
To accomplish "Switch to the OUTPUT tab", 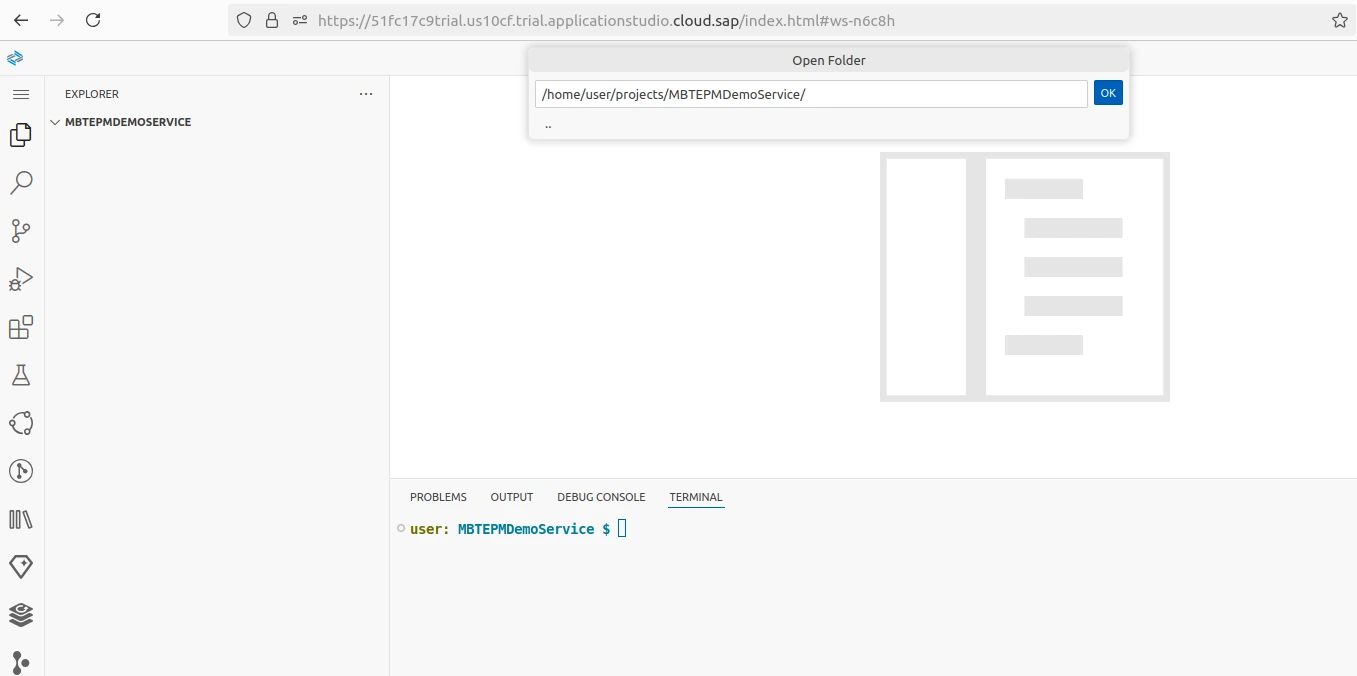I will click(x=512, y=497).
